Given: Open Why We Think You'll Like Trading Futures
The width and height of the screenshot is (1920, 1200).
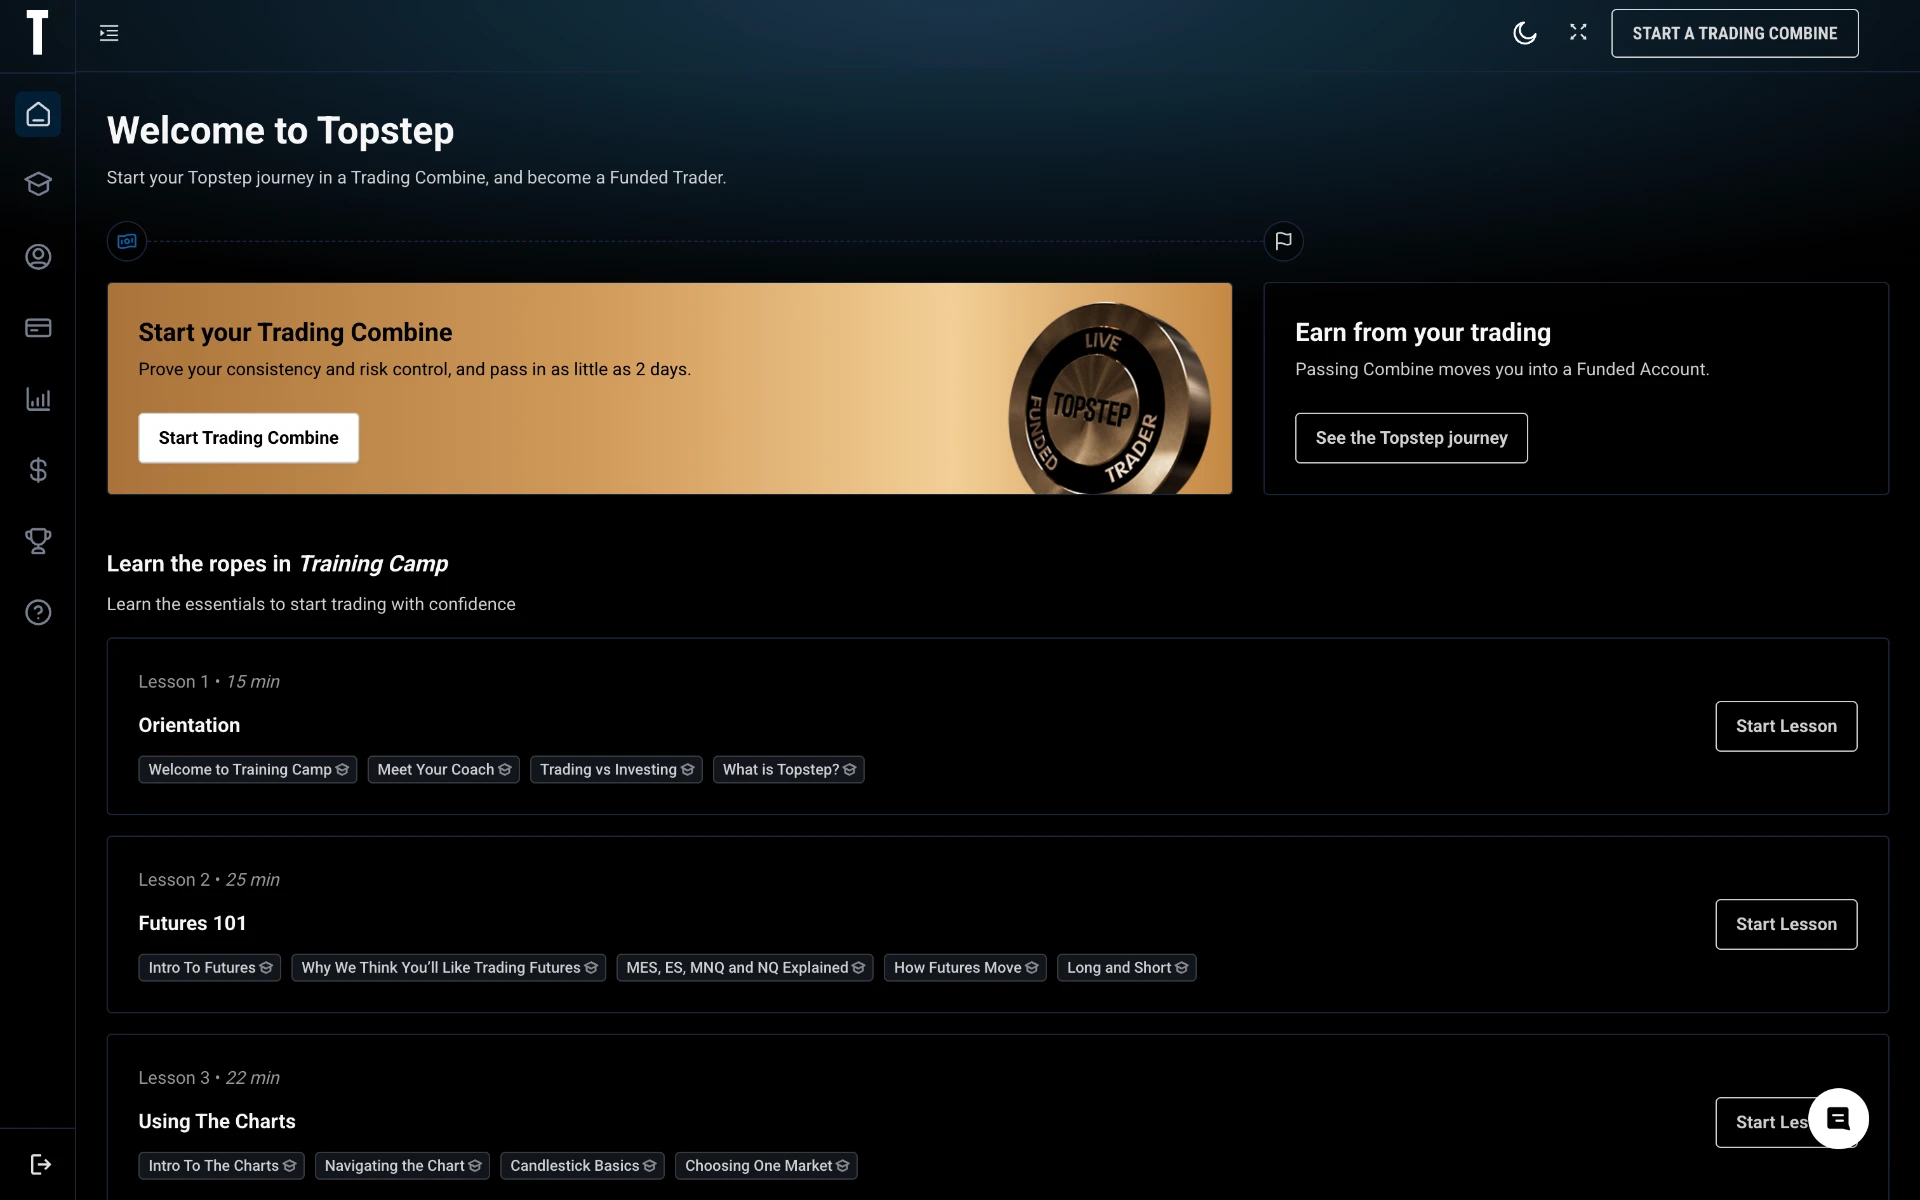Looking at the screenshot, I should [449, 967].
